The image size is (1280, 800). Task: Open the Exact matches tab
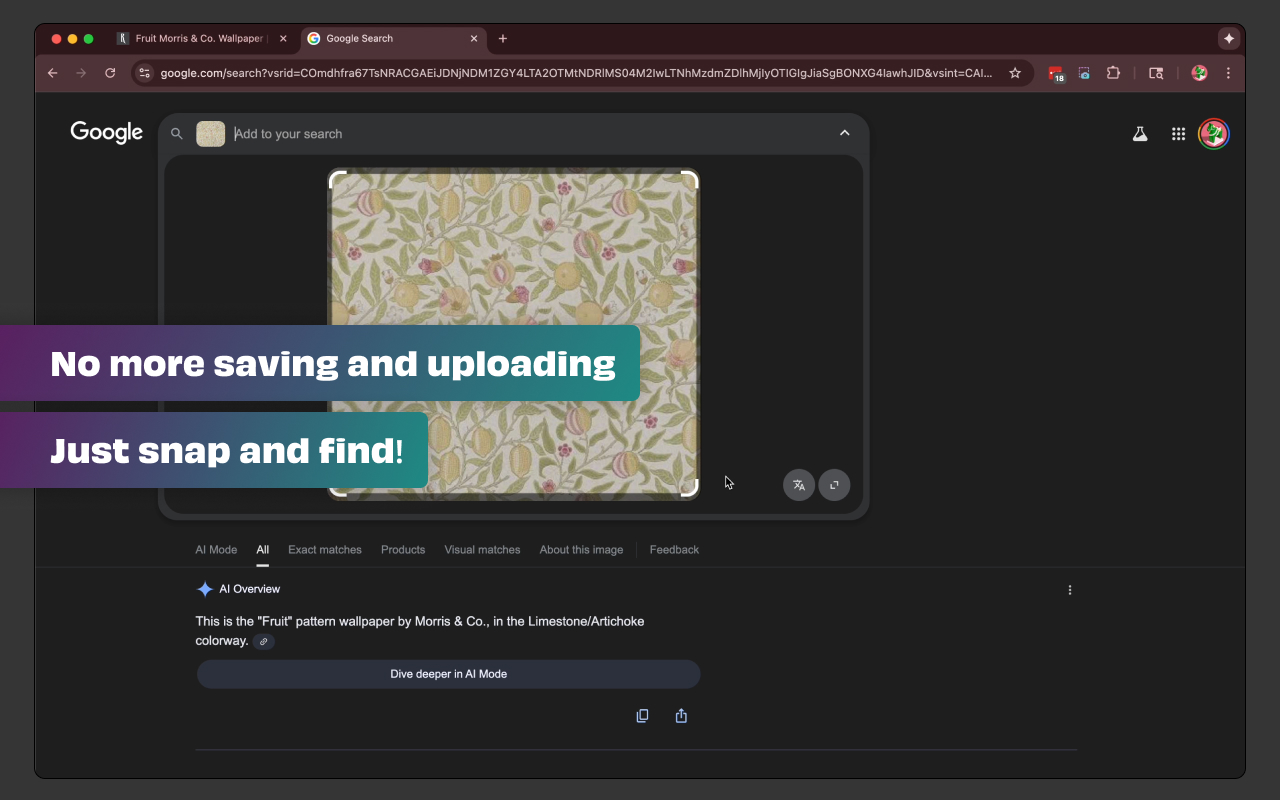click(325, 550)
